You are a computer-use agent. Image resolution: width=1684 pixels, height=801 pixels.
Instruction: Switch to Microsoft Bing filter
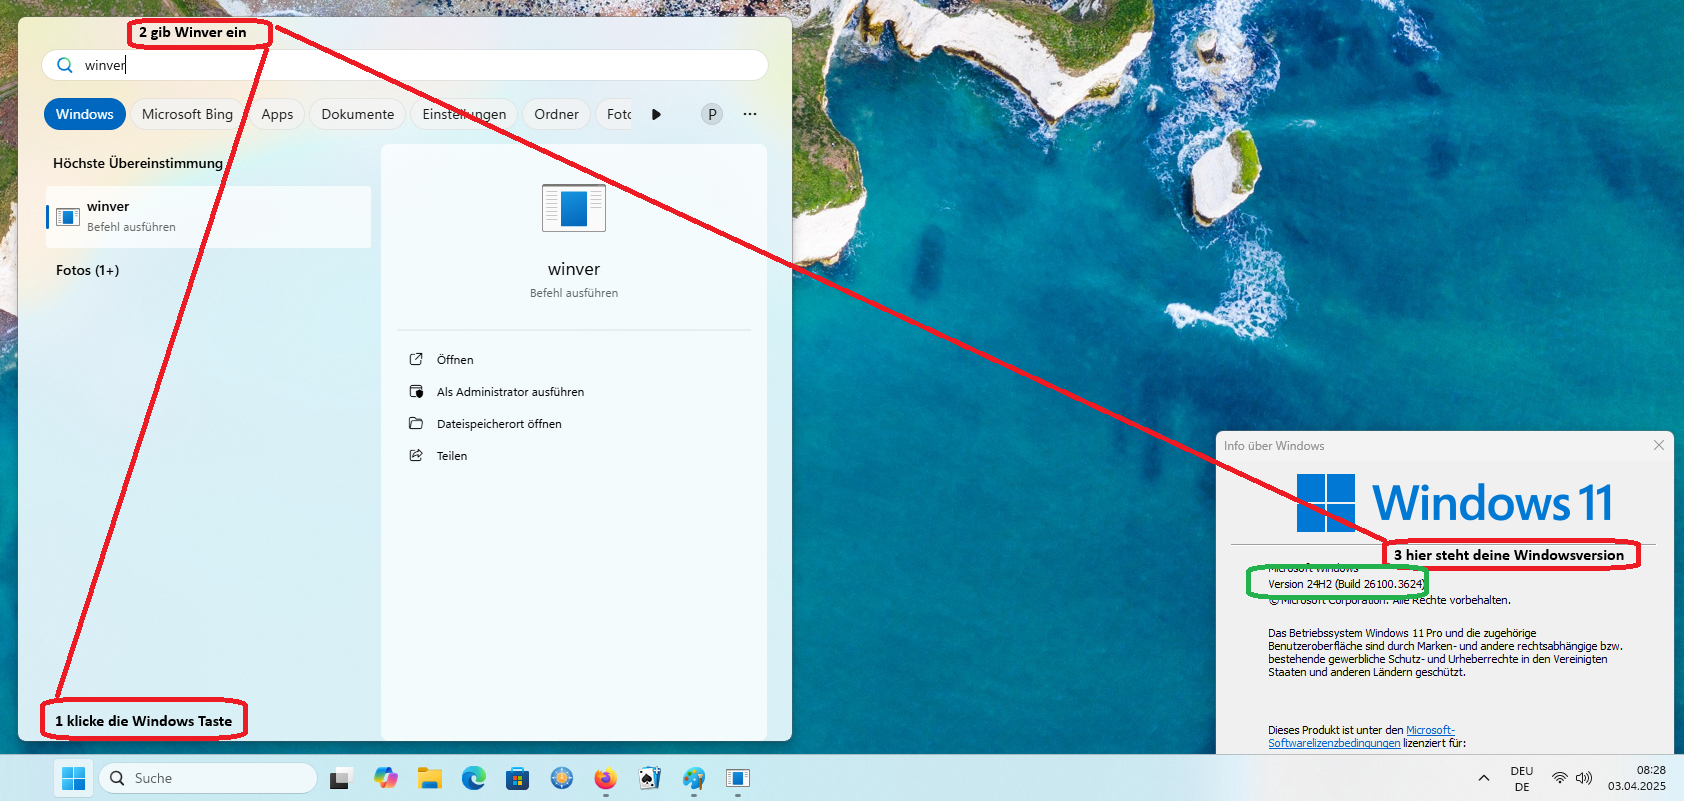pyautogui.click(x=187, y=114)
